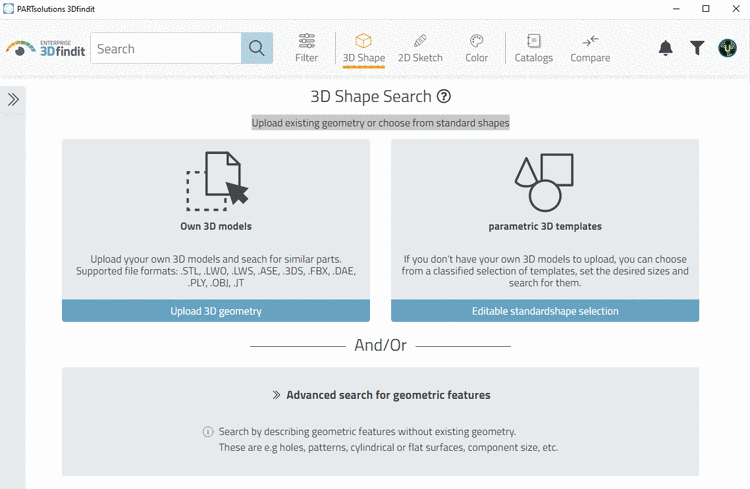Open the Catalogs view

click(x=534, y=47)
